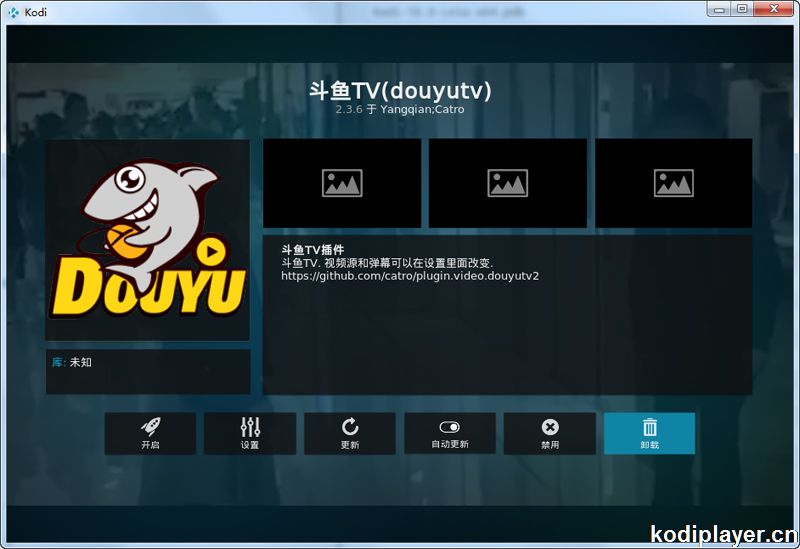Click the github.com/catro plugin URL text
800x549 pixels.
[410, 276]
